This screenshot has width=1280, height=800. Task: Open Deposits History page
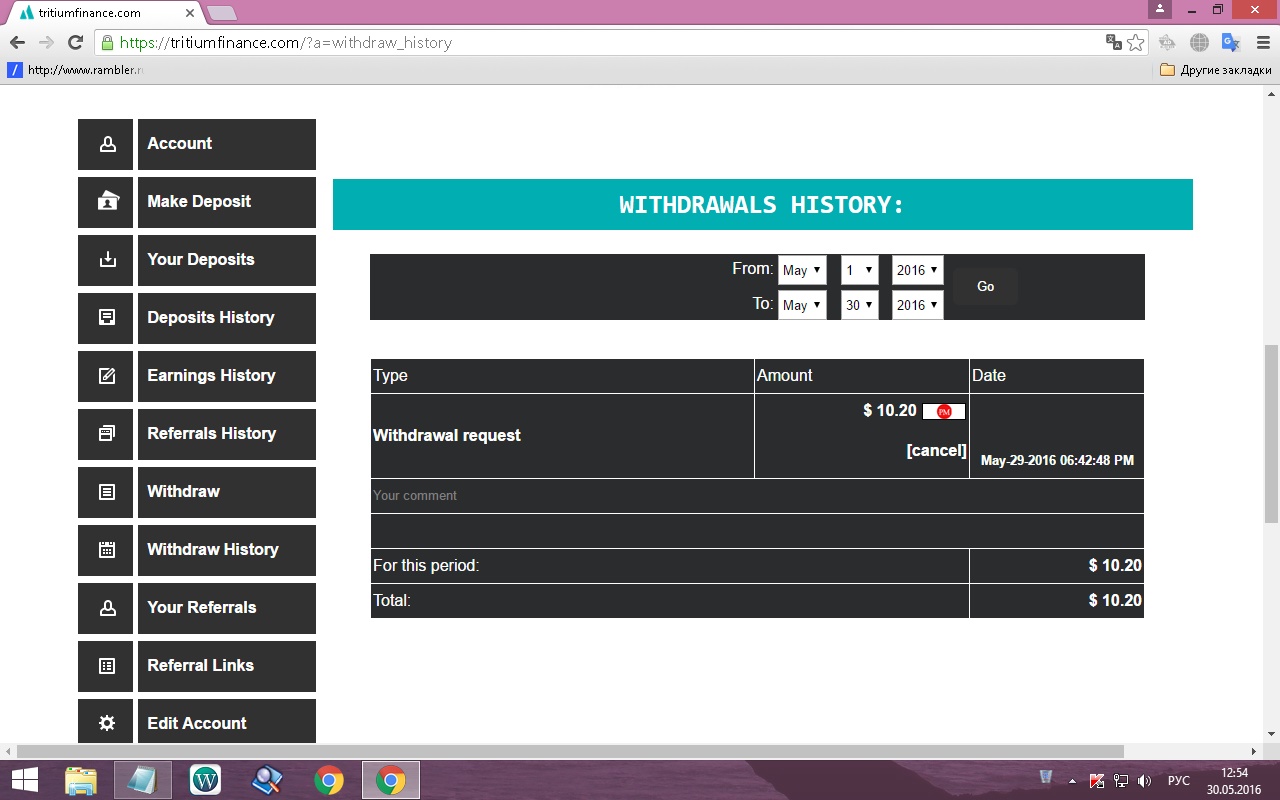(x=227, y=318)
